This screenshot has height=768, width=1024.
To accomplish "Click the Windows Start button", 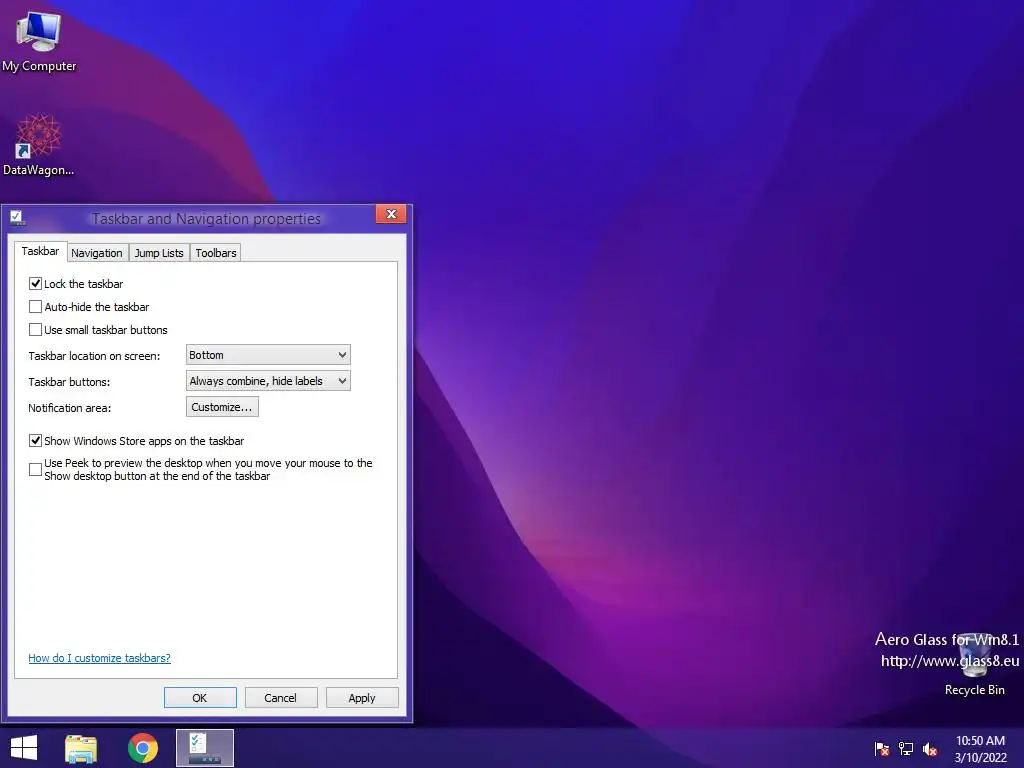I will point(24,748).
